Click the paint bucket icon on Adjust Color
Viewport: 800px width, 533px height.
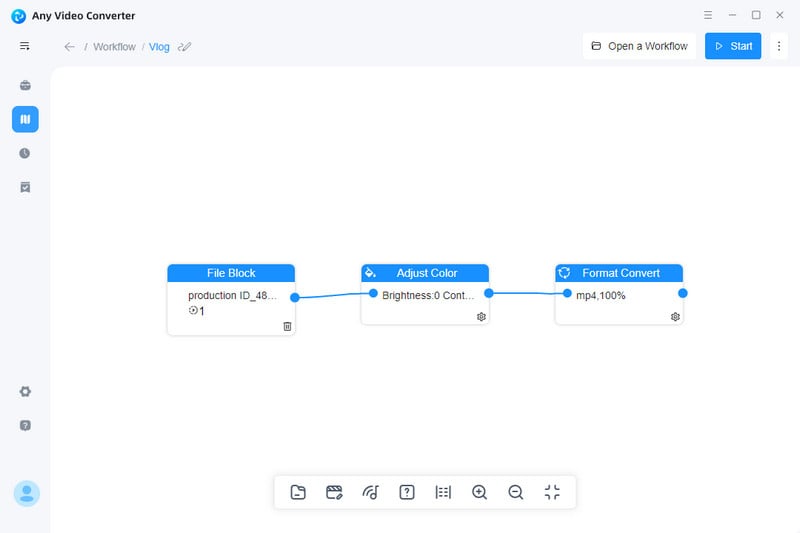click(x=370, y=273)
